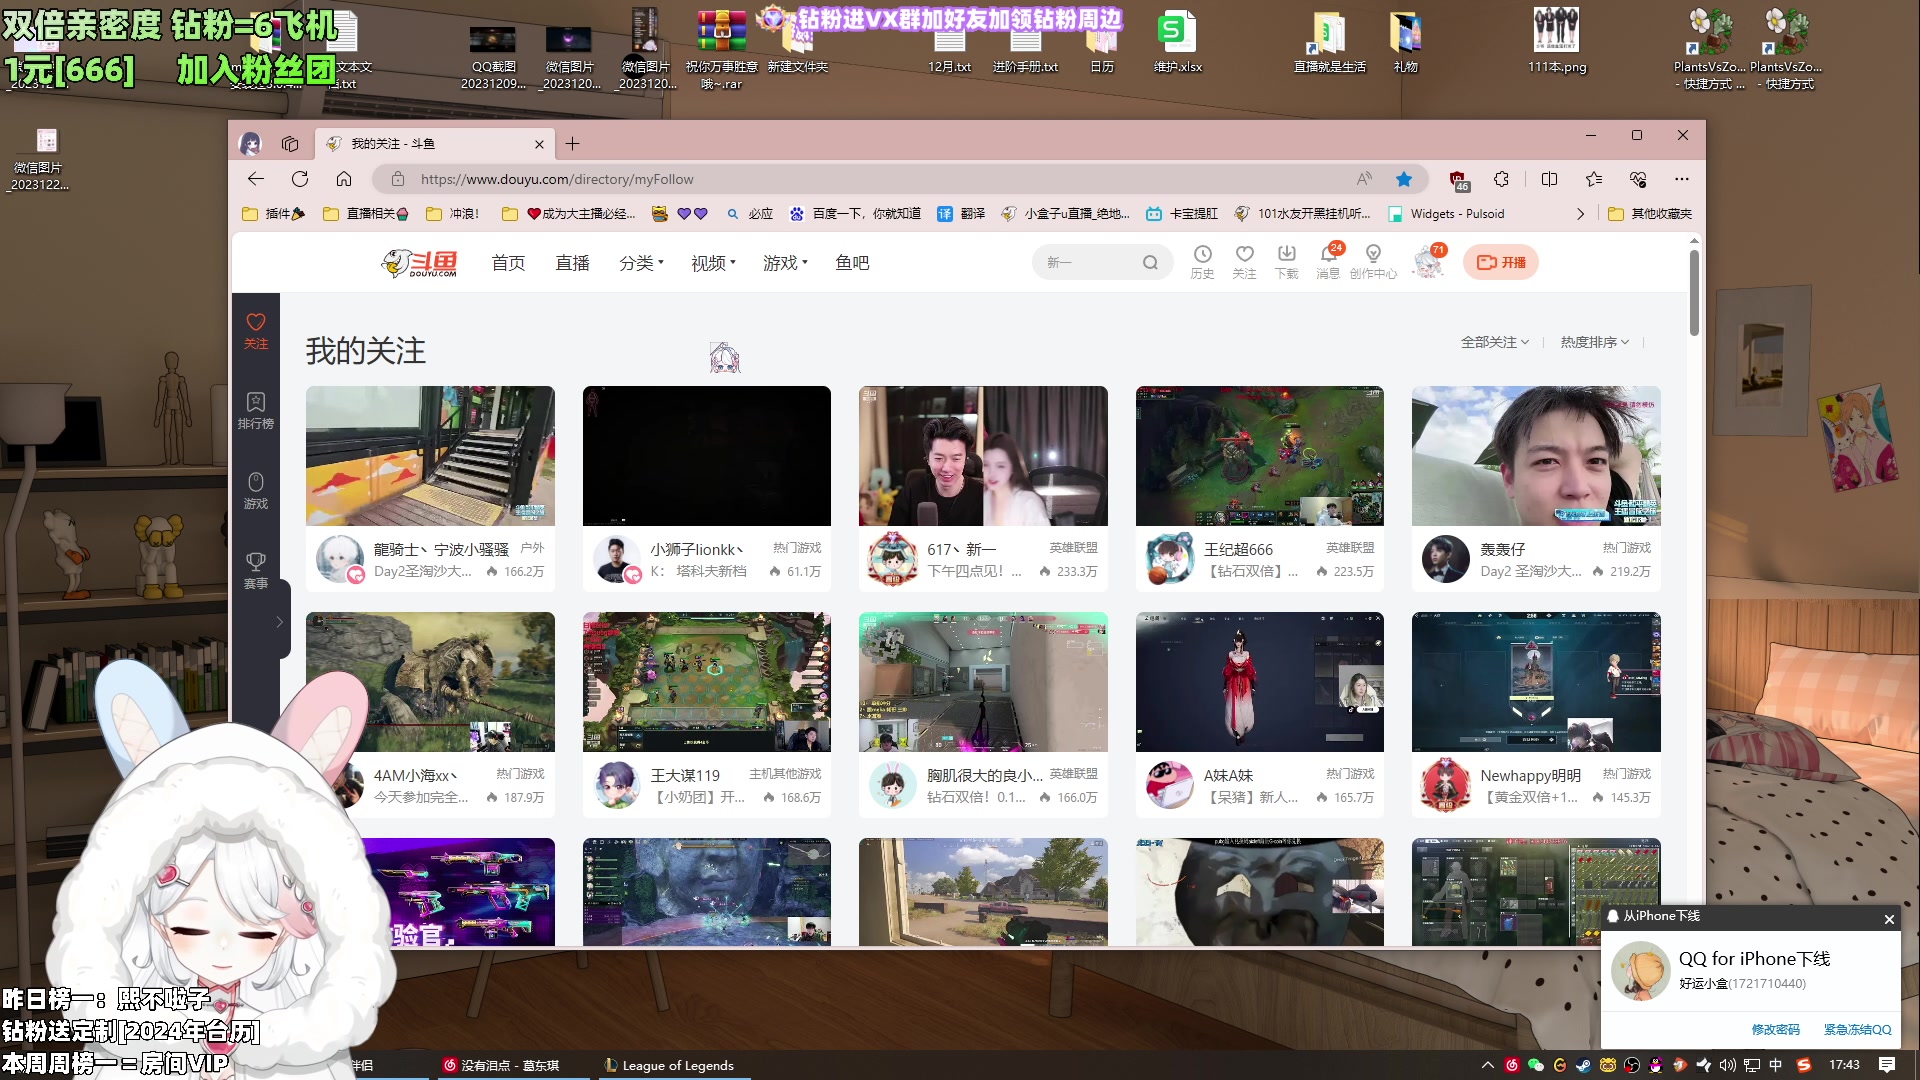Click the browser page vertical scrollbar

point(1694,293)
